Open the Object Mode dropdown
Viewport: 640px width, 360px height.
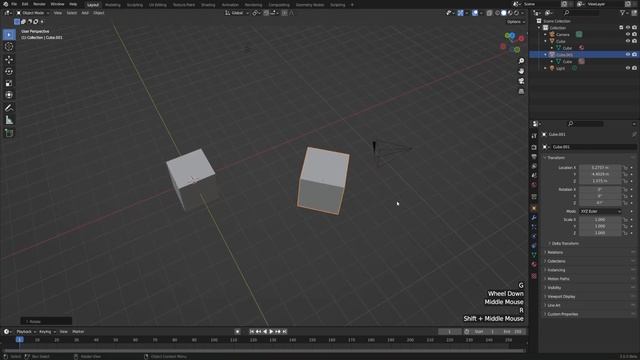[x=33, y=13]
